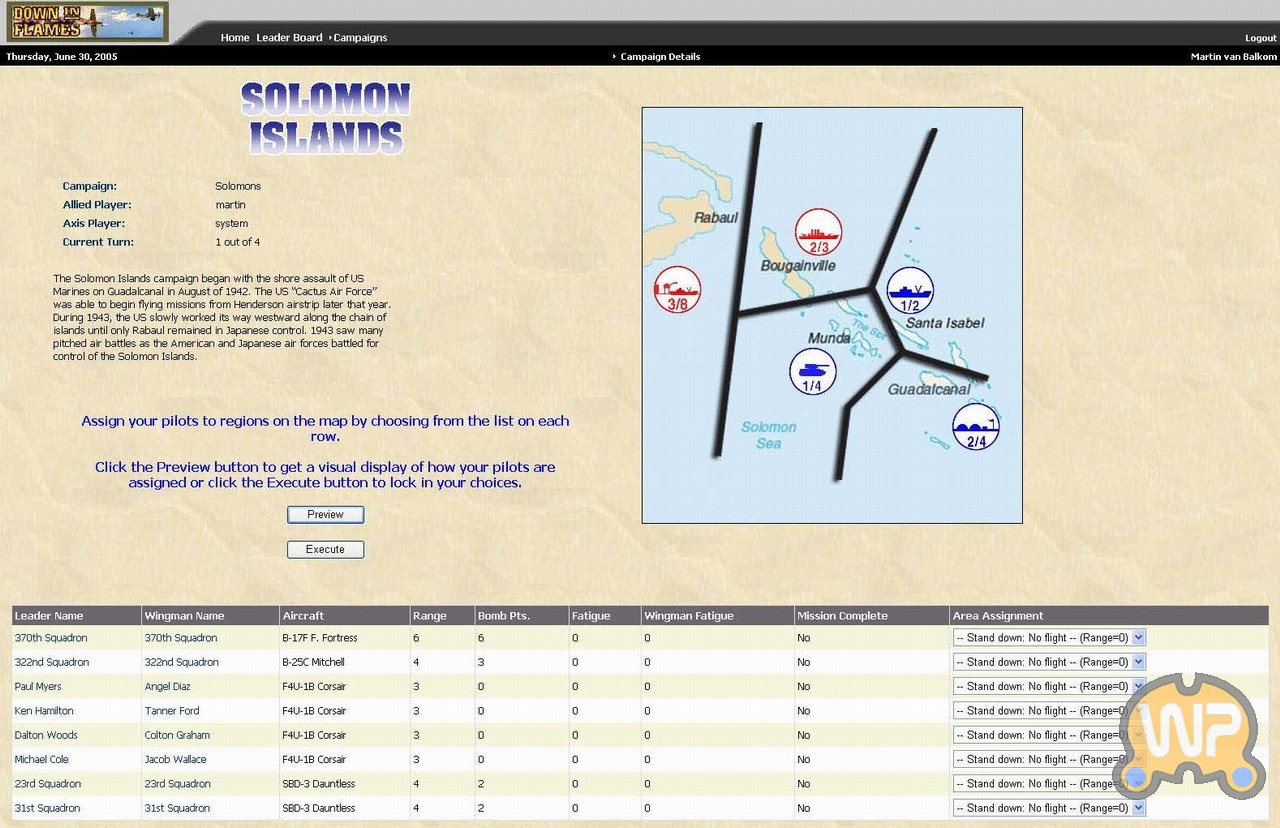This screenshot has width=1280, height=828.
Task: Expand Area Assignment list for 322nd Squadron
Action: click(x=1048, y=662)
